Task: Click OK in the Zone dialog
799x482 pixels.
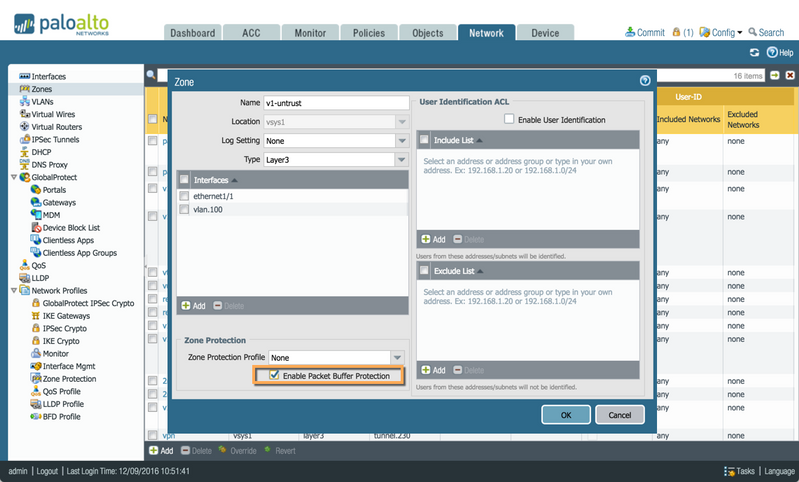Action: click(566, 415)
